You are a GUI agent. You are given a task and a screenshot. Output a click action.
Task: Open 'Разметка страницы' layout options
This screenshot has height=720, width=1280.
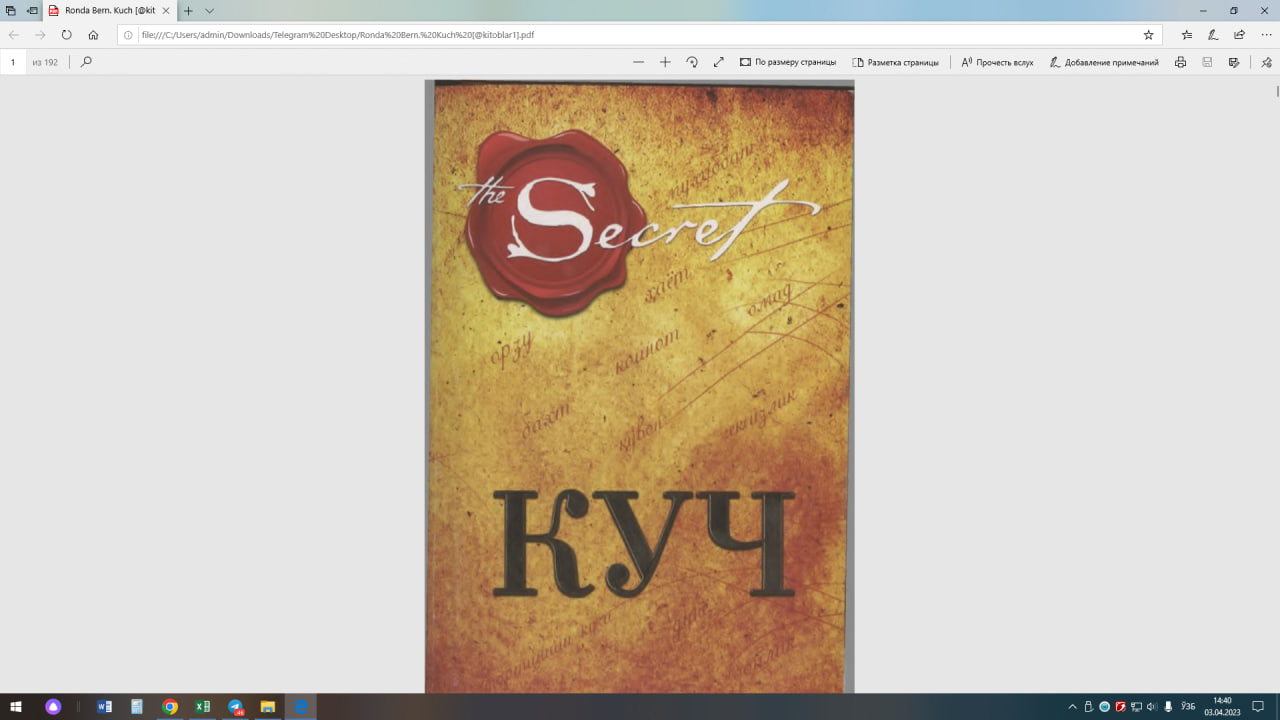[895, 62]
